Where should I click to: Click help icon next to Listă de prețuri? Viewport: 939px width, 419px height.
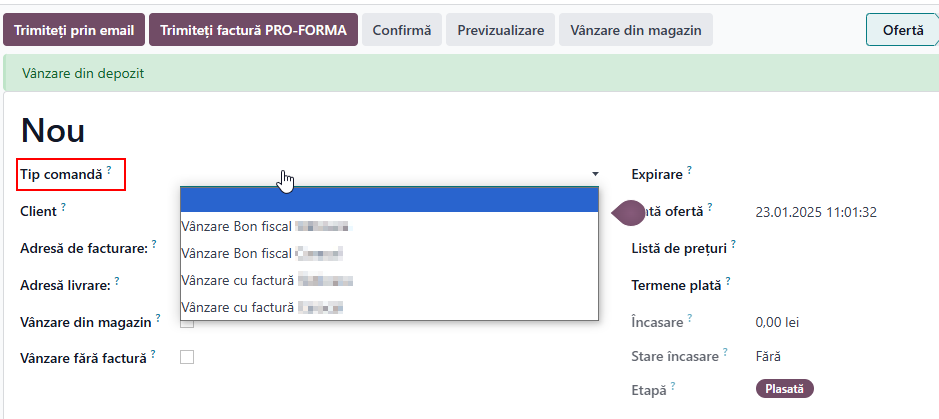pos(733,244)
